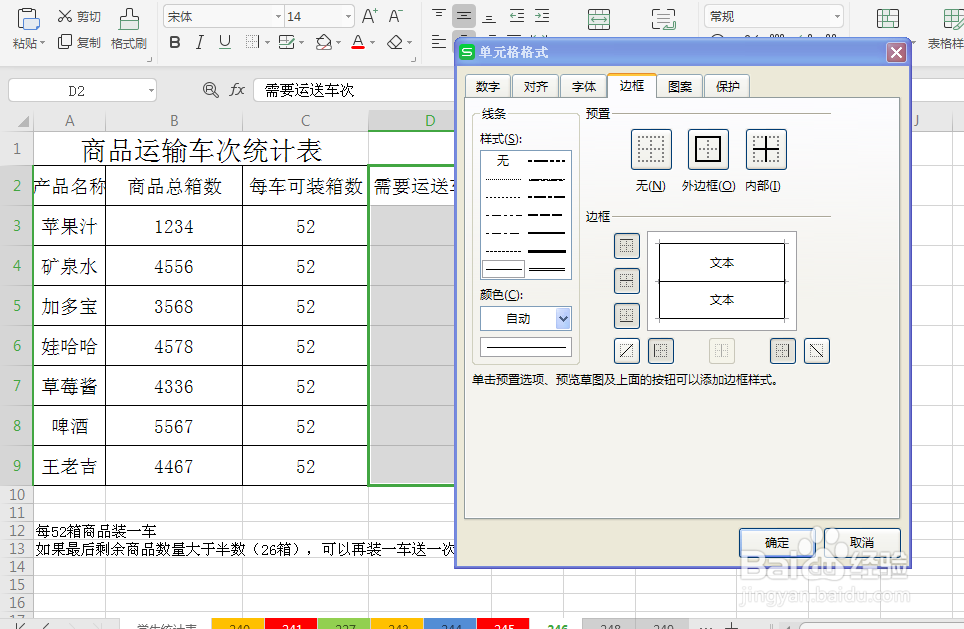Expand the Name Box dropdown D2

pos(151,91)
